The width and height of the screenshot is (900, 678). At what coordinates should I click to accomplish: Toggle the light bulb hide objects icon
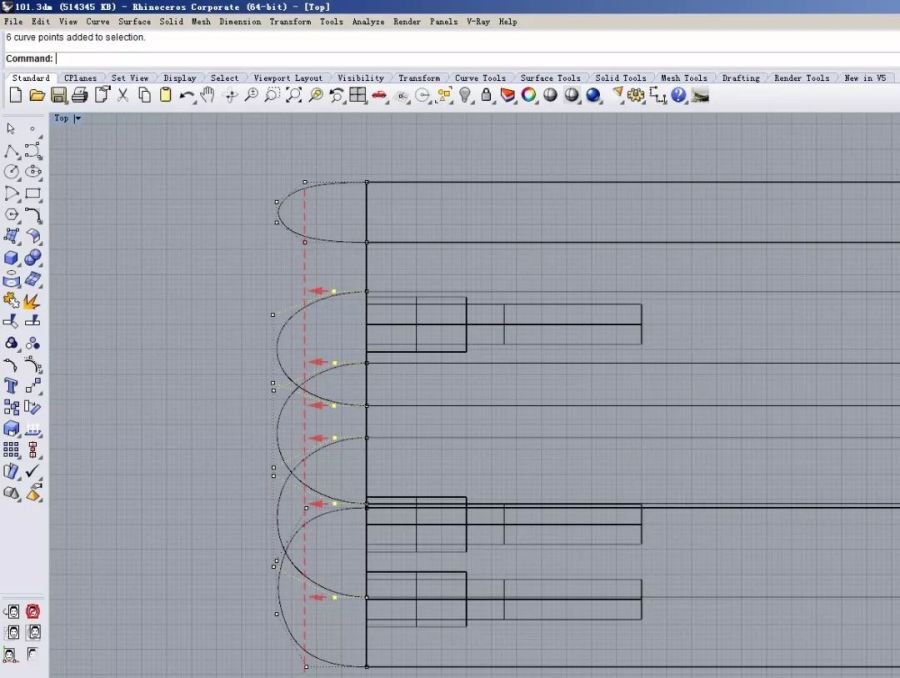pyautogui.click(x=465, y=95)
